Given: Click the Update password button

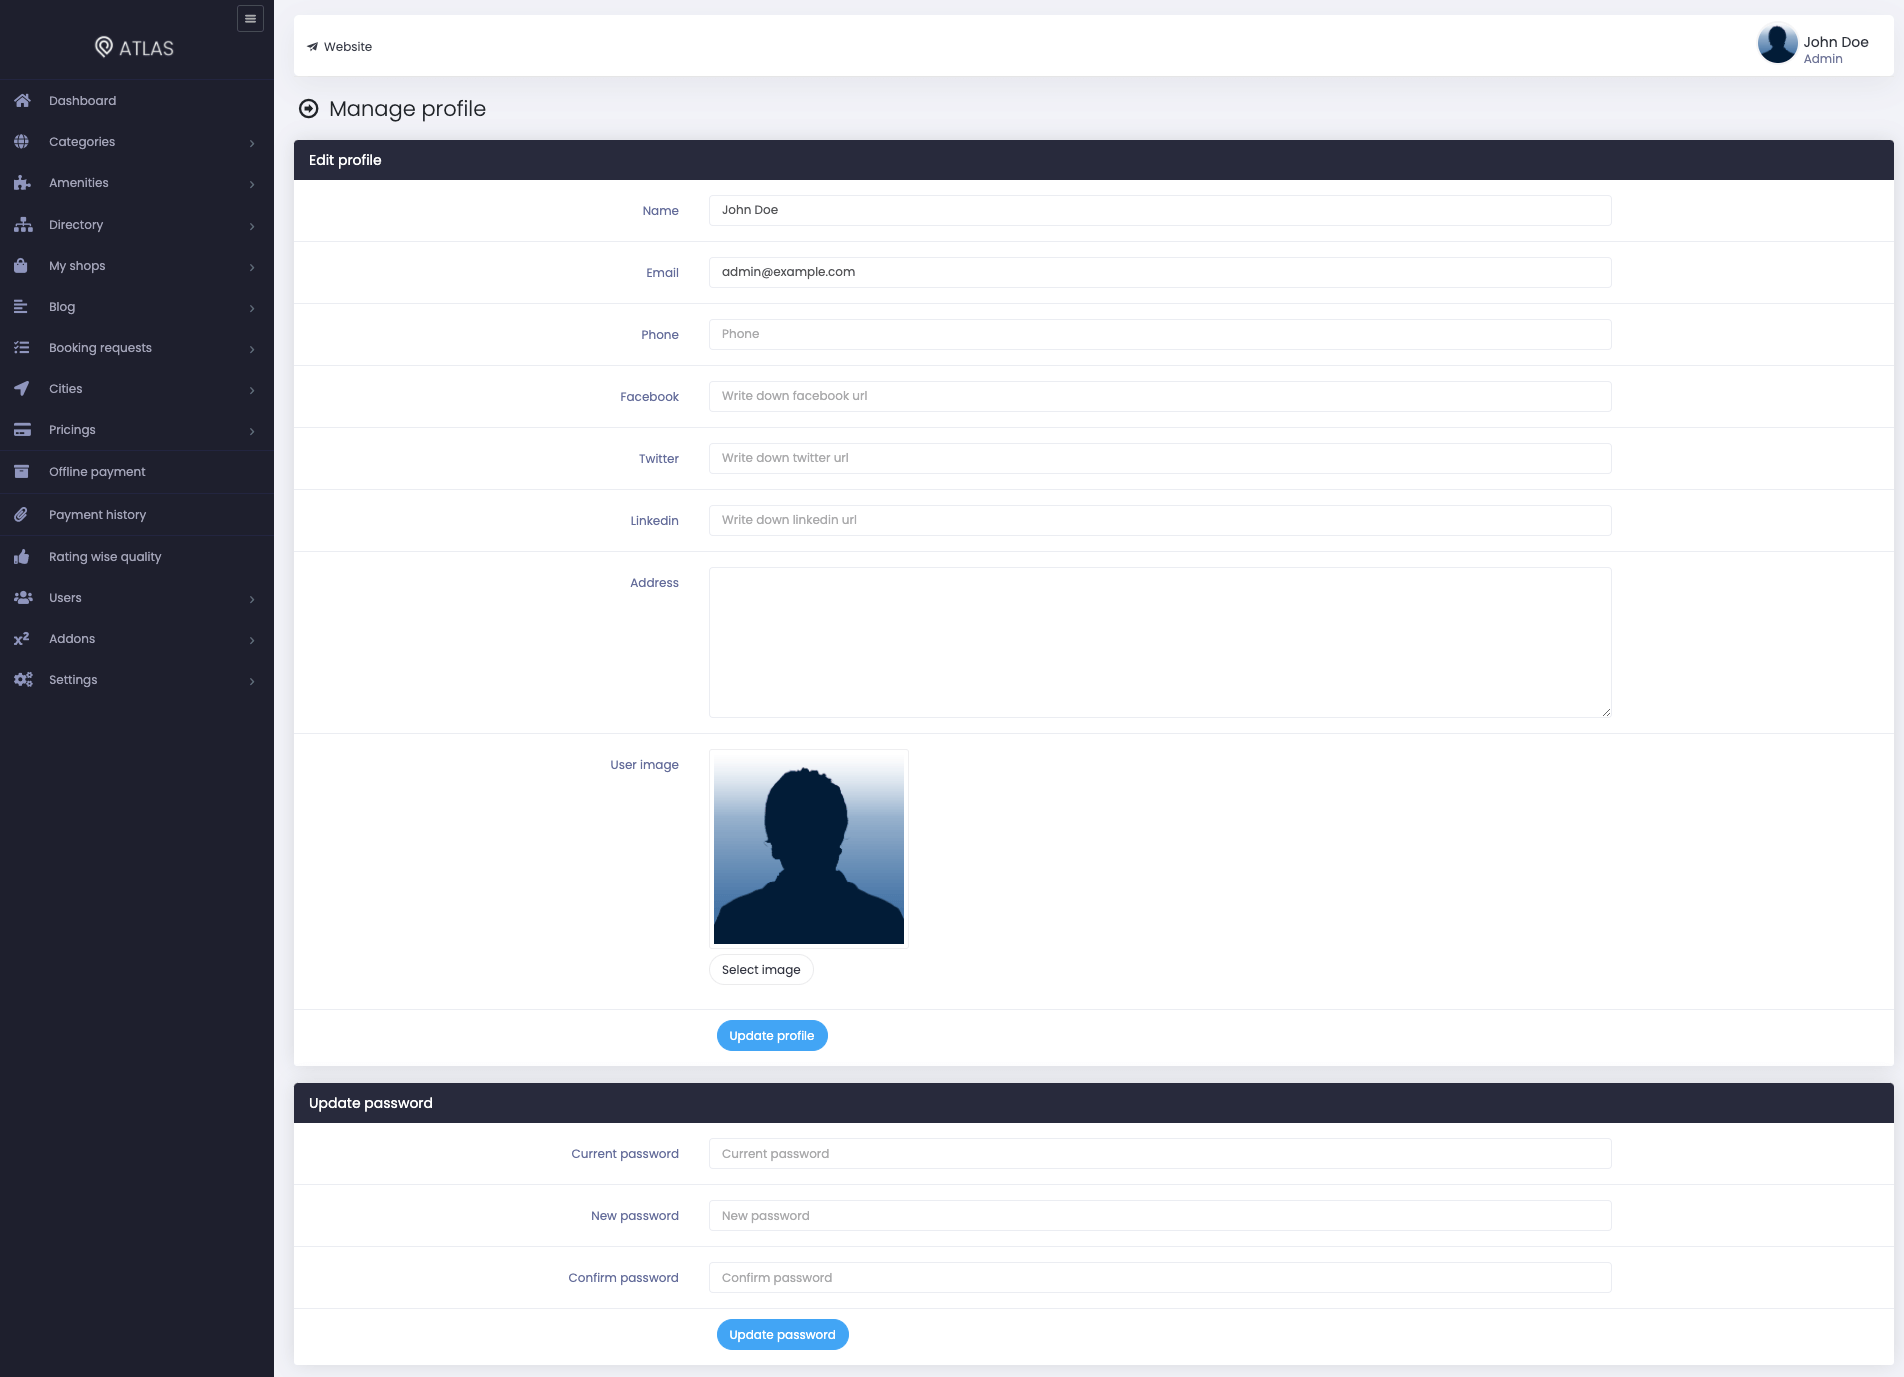Looking at the screenshot, I should click(x=782, y=1335).
